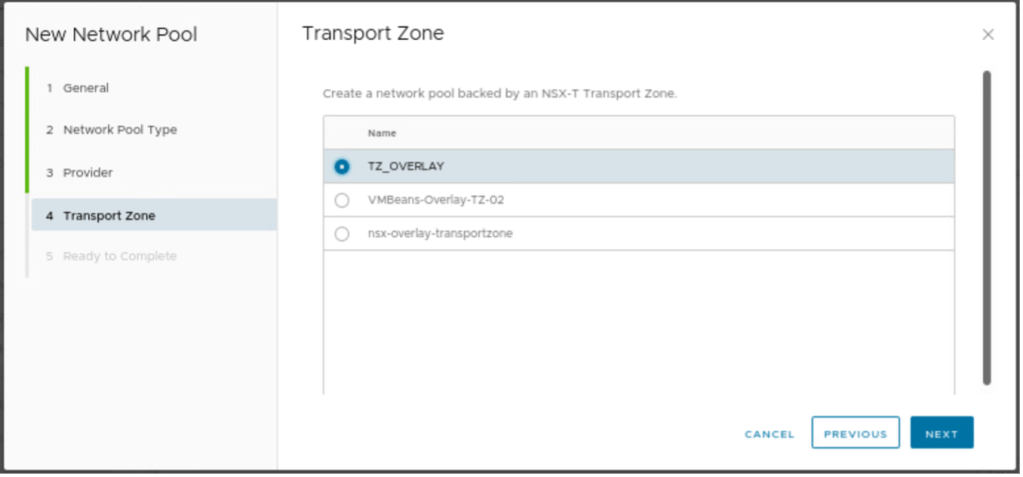Select the VMBeans-Overlay-TZ-02 radio button

(342, 200)
